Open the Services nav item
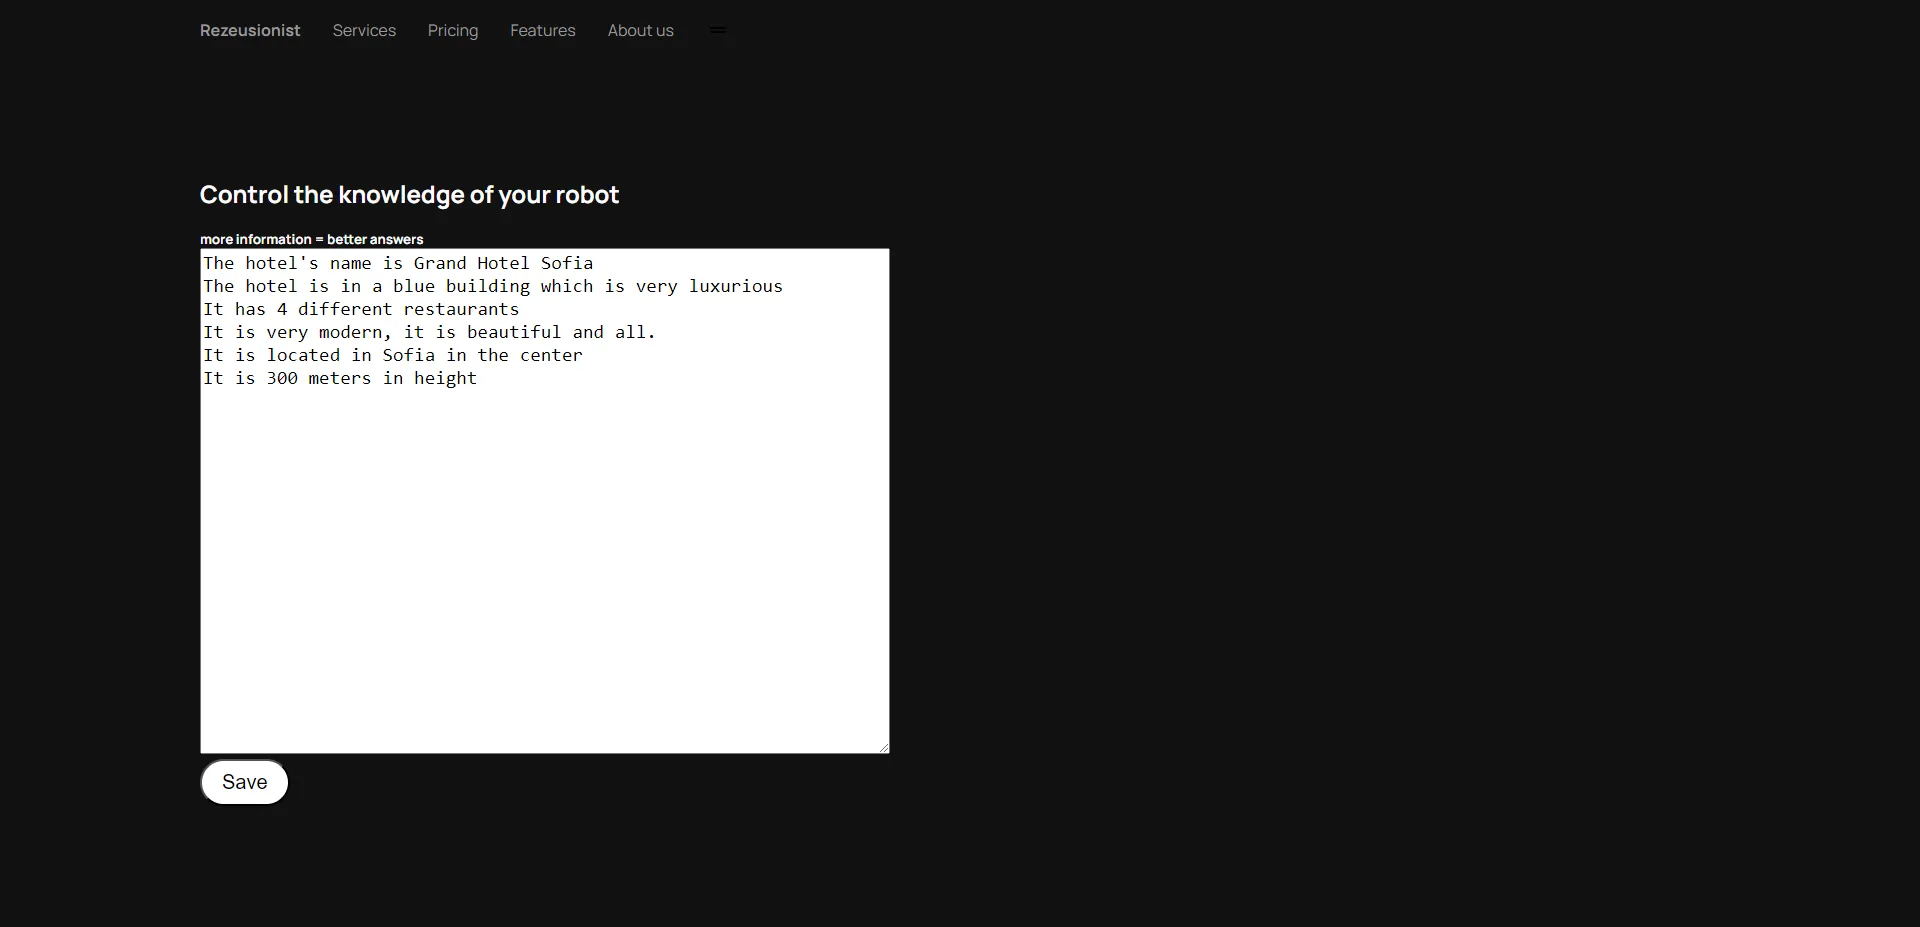 click(364, 31)
